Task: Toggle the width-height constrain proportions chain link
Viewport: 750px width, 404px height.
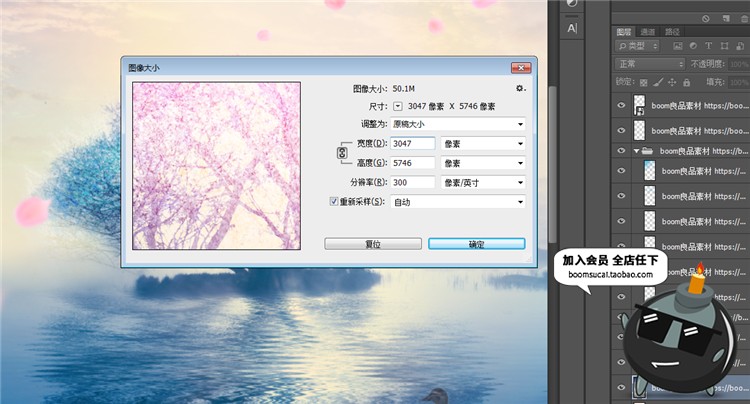Action: click(x=342, y=153)
